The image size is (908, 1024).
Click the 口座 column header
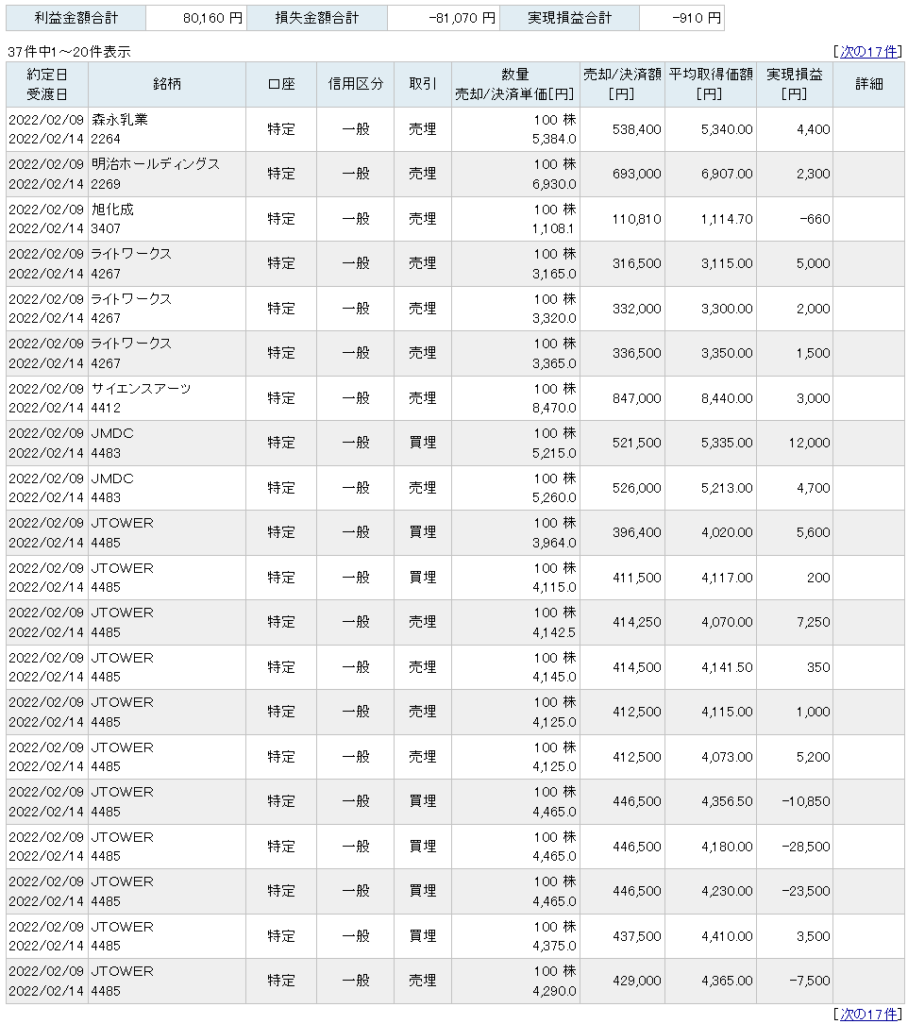281,84
